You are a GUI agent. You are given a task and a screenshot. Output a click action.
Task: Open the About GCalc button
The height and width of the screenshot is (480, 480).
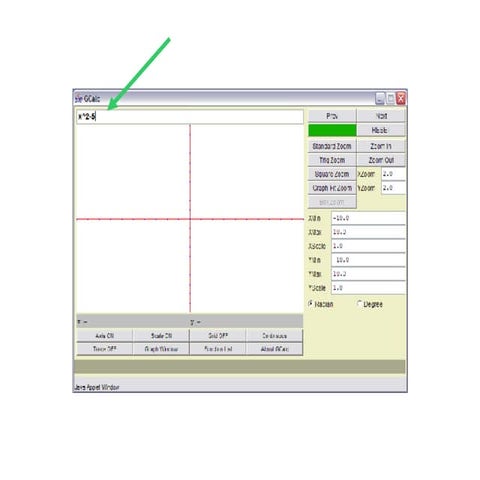click(275, 349)
